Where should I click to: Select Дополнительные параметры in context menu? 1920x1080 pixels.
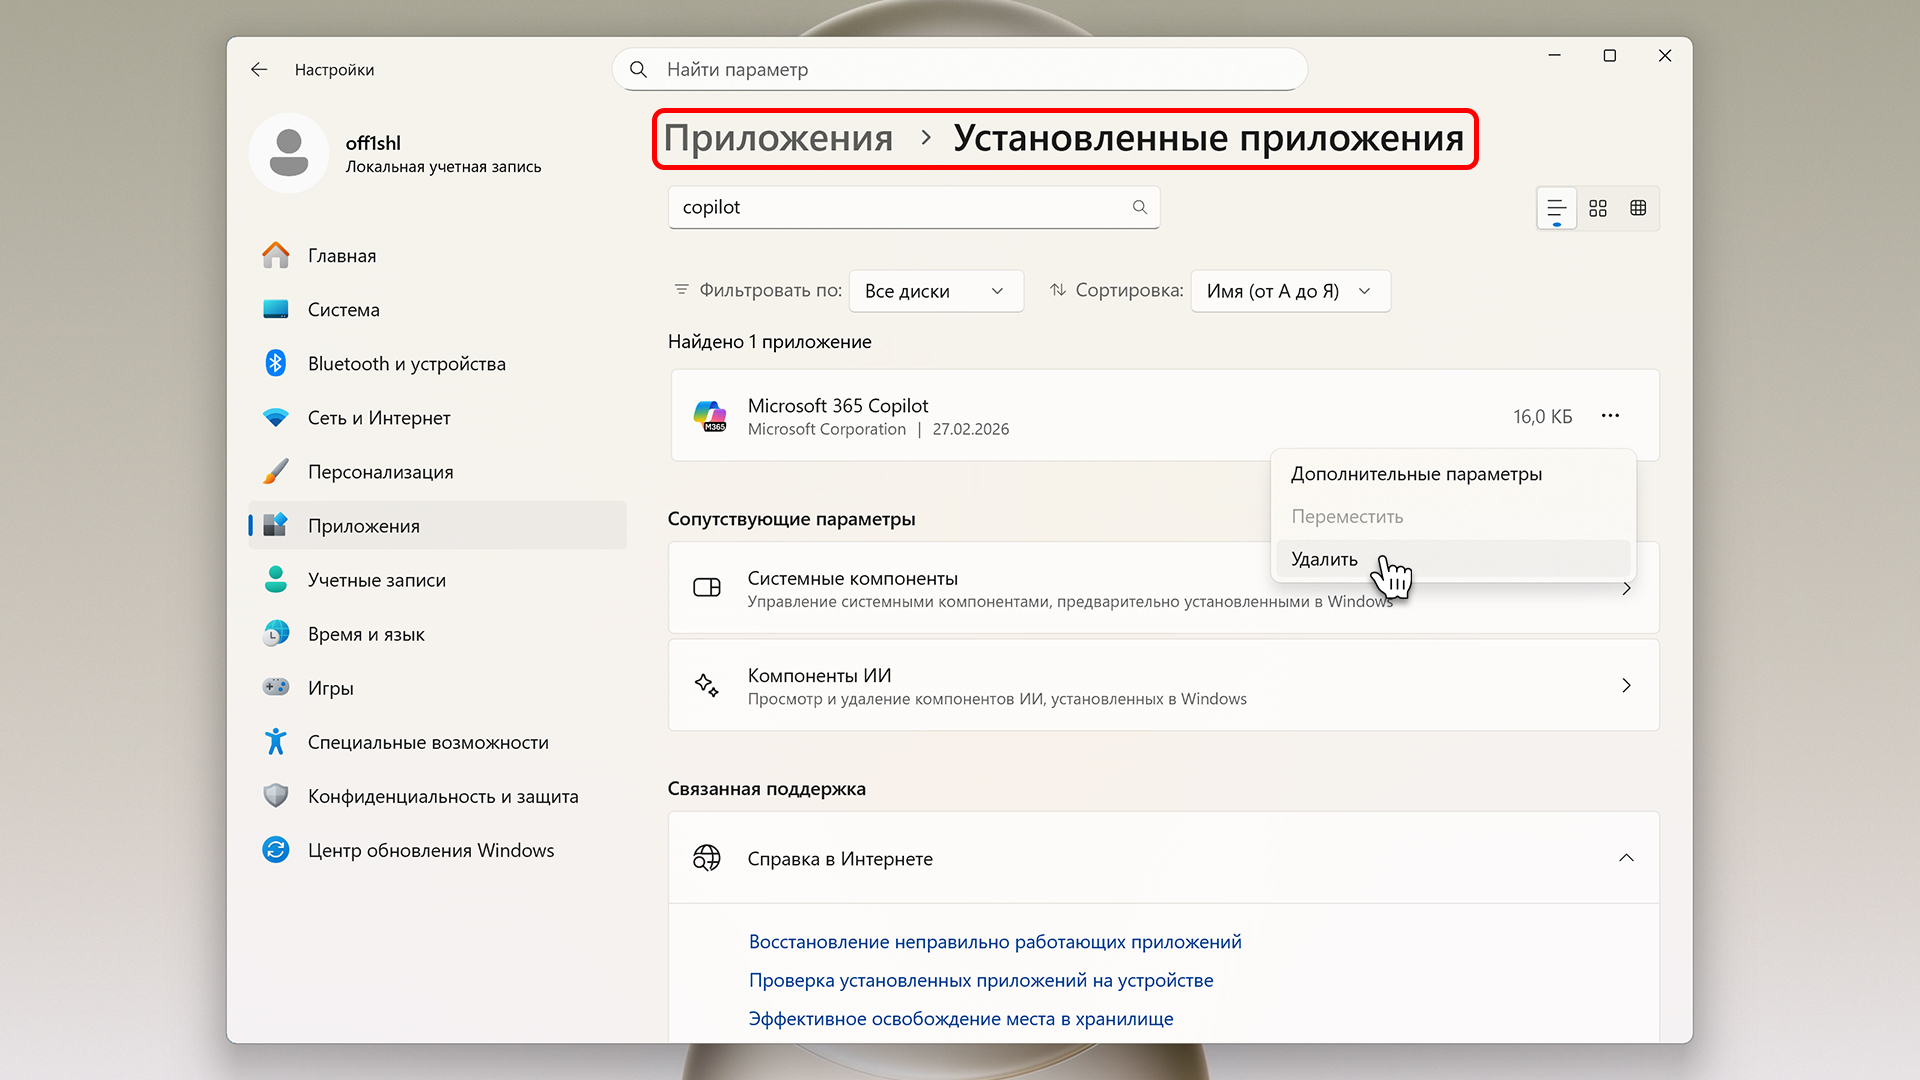pyautogui.click(x=1416, y=474)
